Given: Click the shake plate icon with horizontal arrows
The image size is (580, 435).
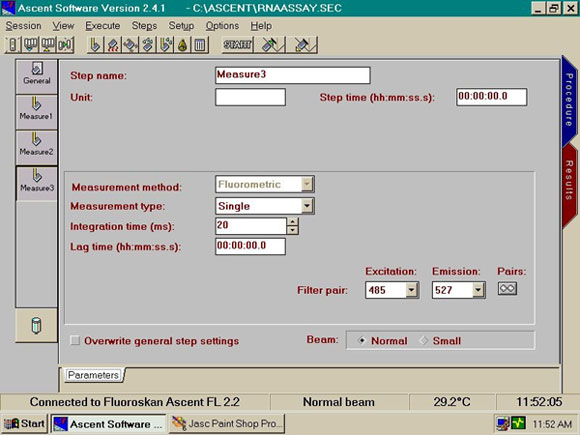Looking at the screenshot, I should pyautogui.click(x=130, y=45).
